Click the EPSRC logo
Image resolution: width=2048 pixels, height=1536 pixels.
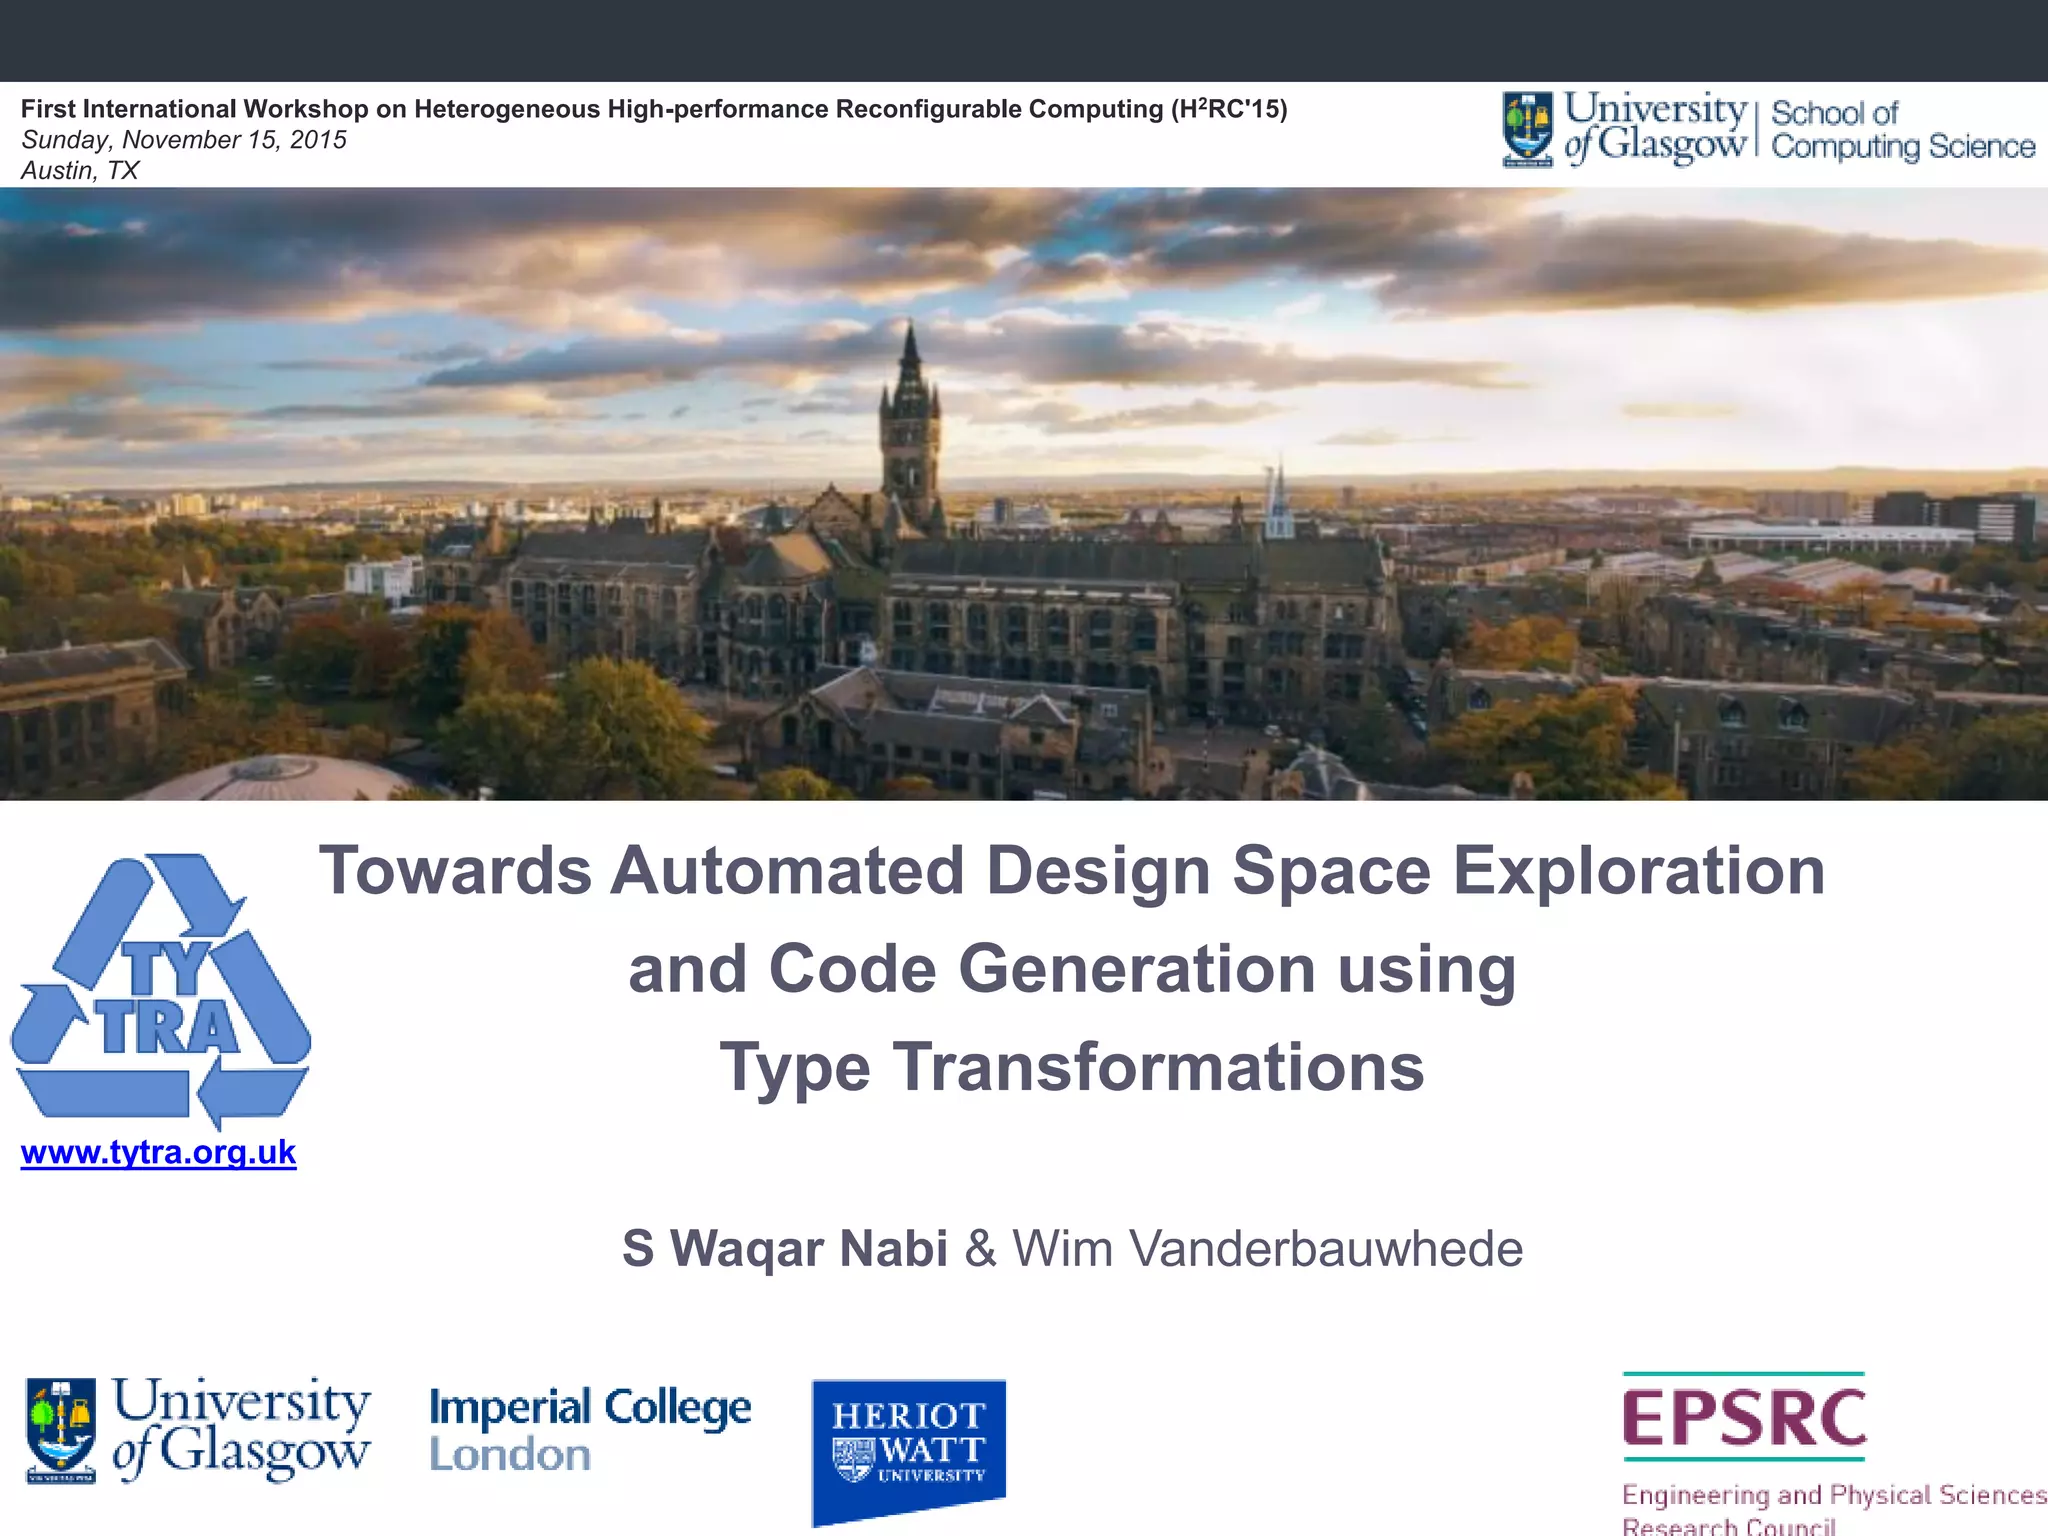(x=1744, y=1416)
